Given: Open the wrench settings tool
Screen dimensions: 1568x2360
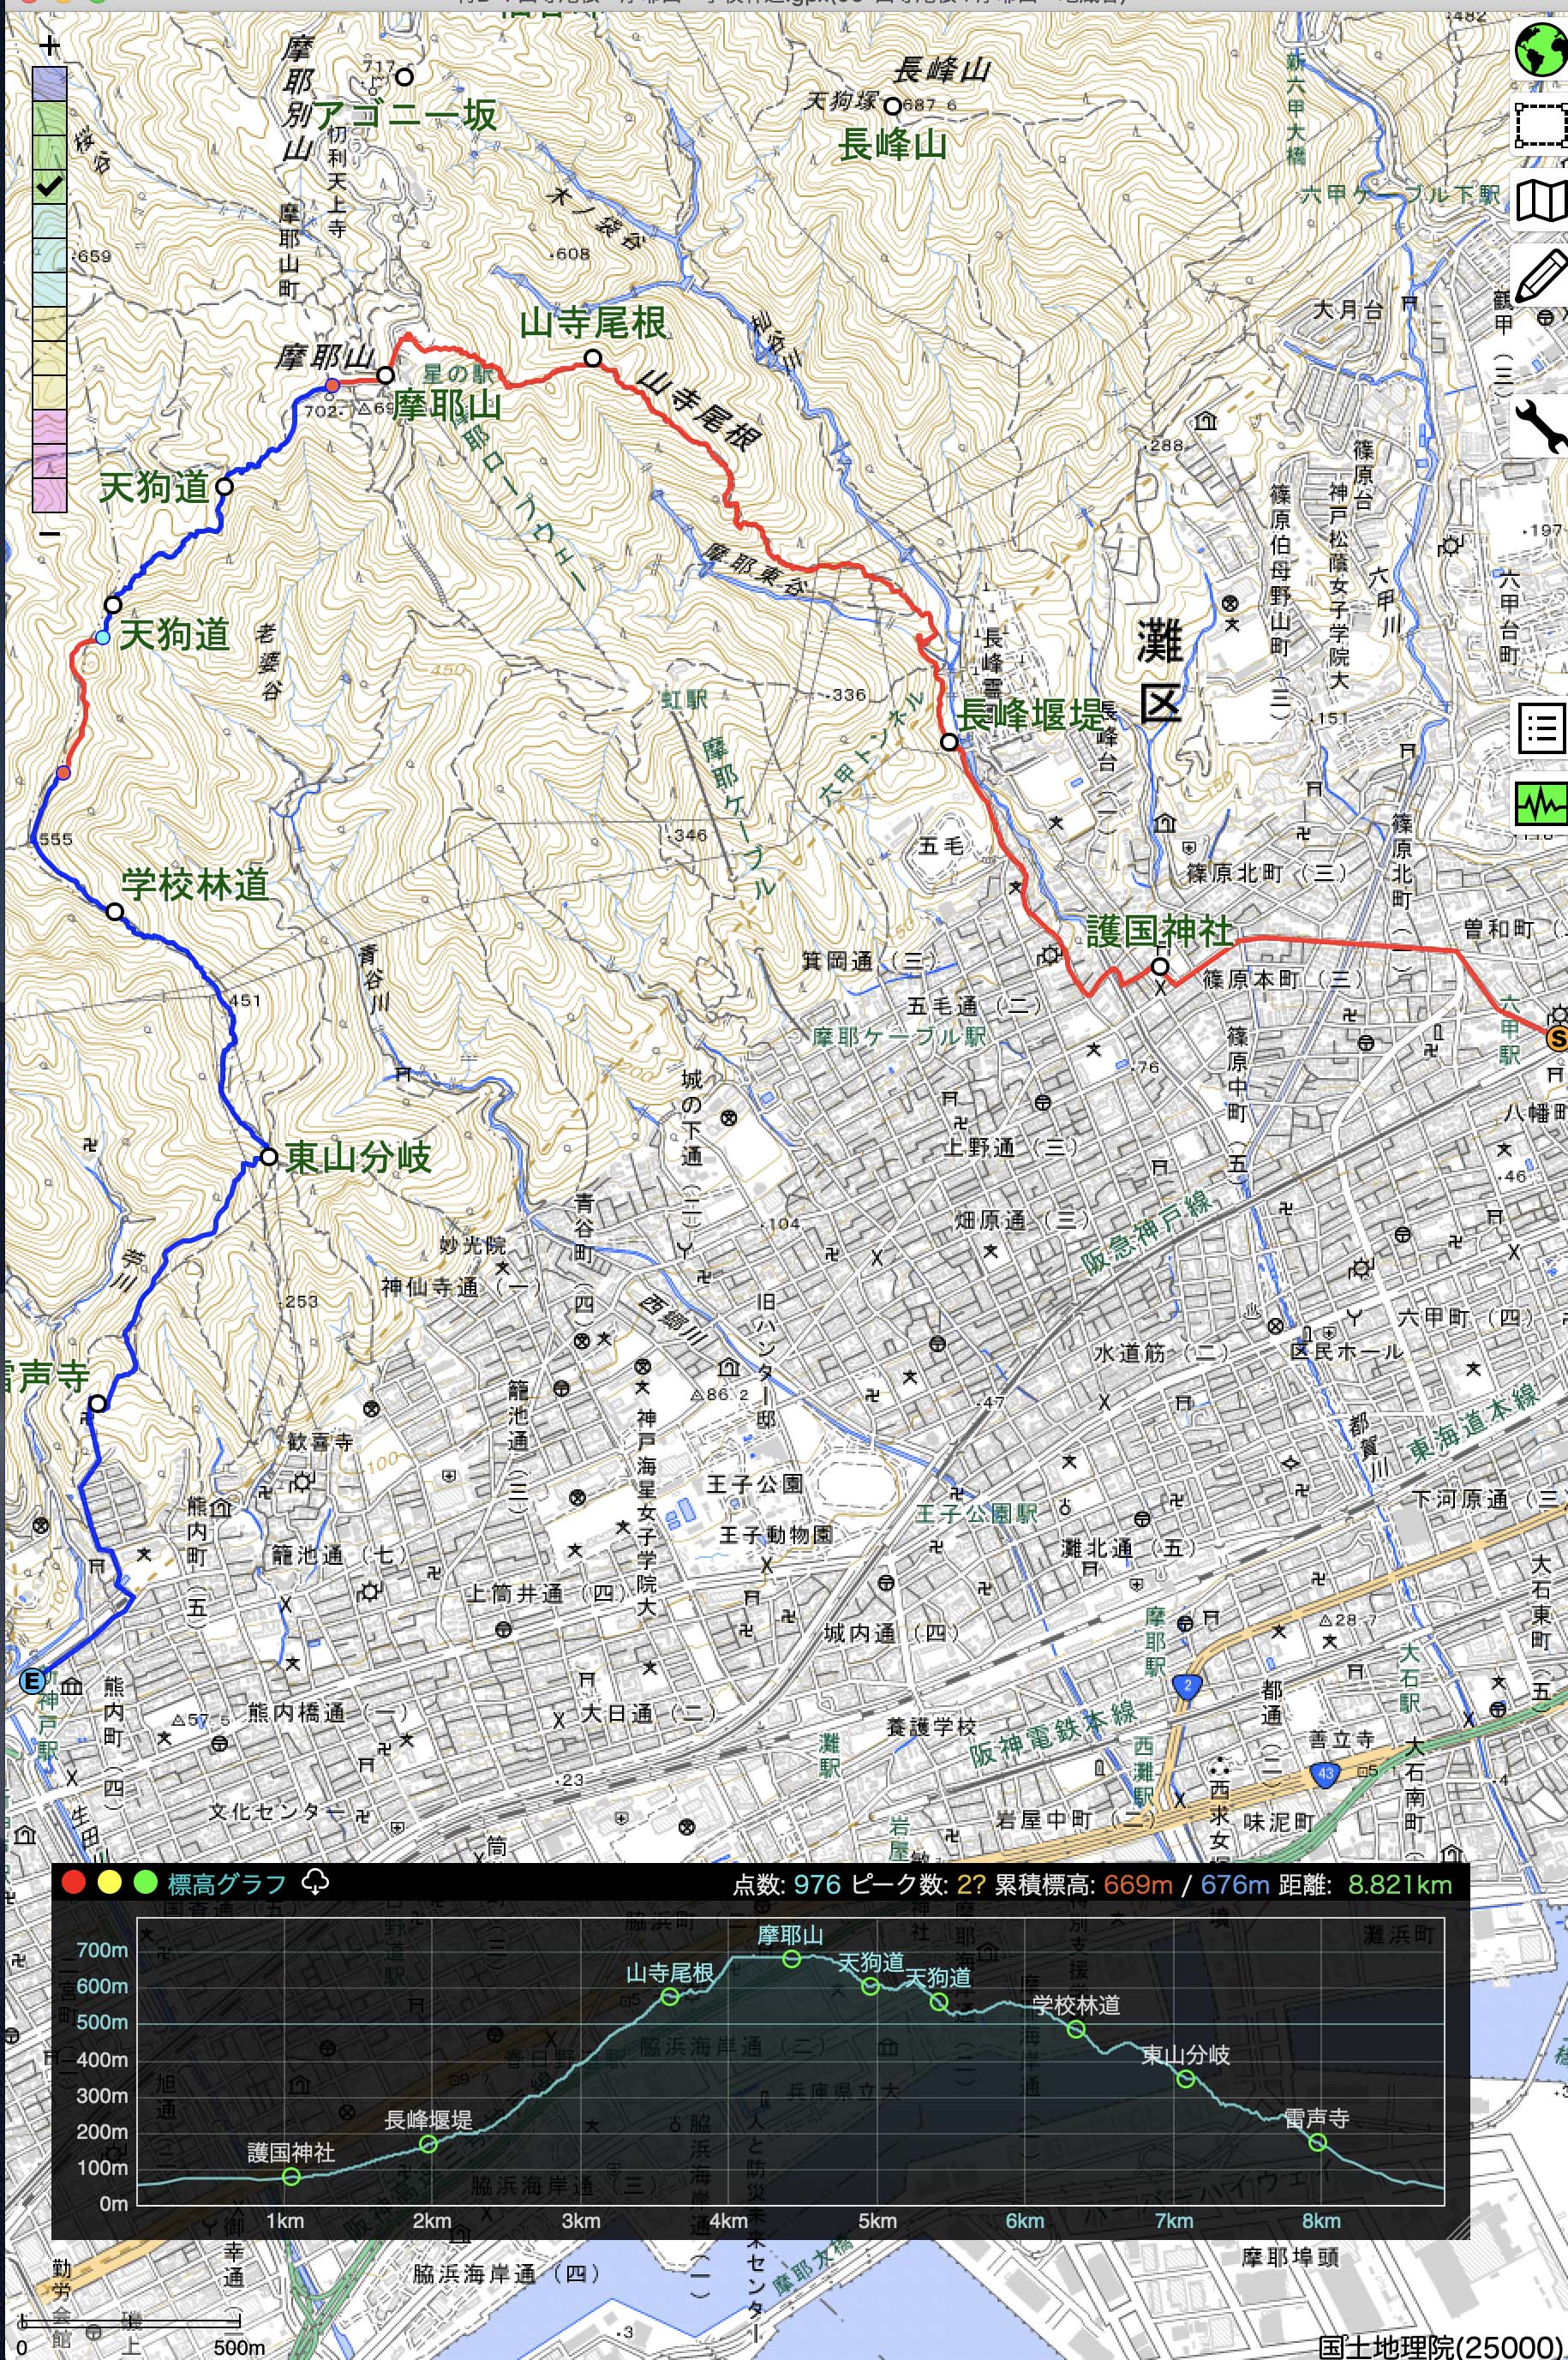Looking at the screenshot, I should tap(1541, 426).
